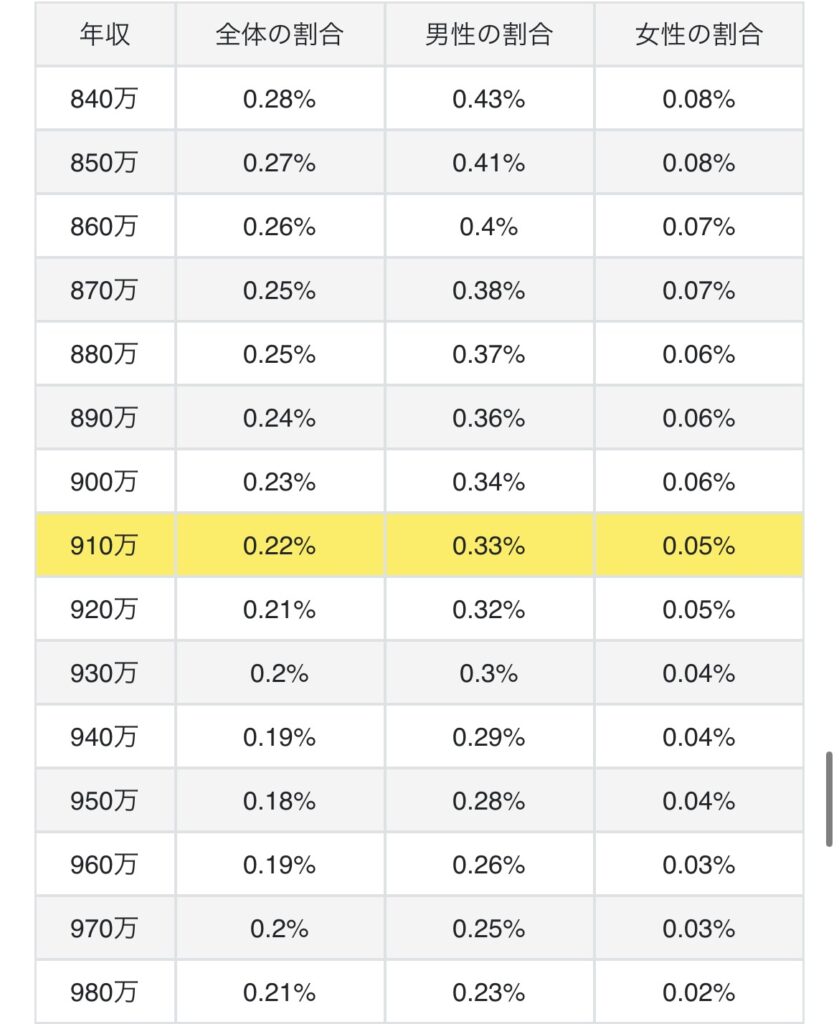The image size is (839, 1024).
Task: Select the 870万 income cell
Action: tap(105, 290)
